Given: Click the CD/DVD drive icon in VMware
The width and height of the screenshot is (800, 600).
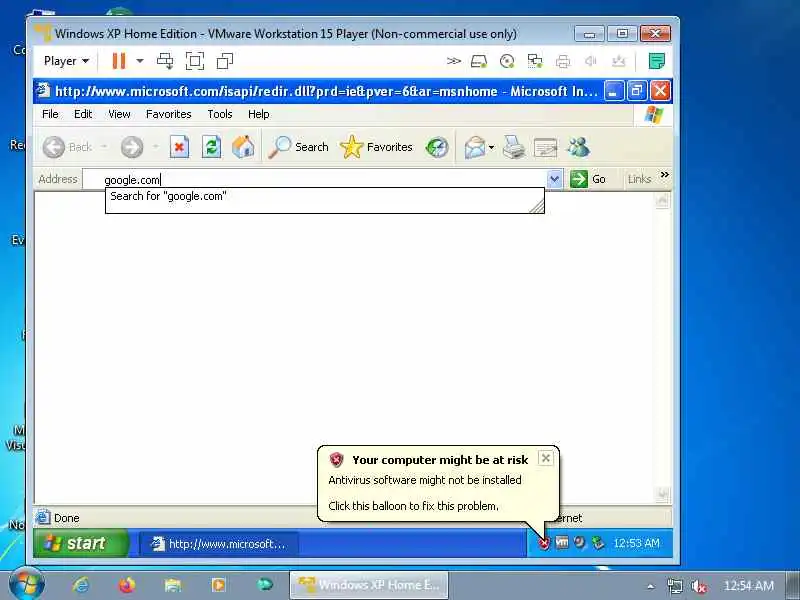Looking at the screenshot, I should tap(507, 62).
